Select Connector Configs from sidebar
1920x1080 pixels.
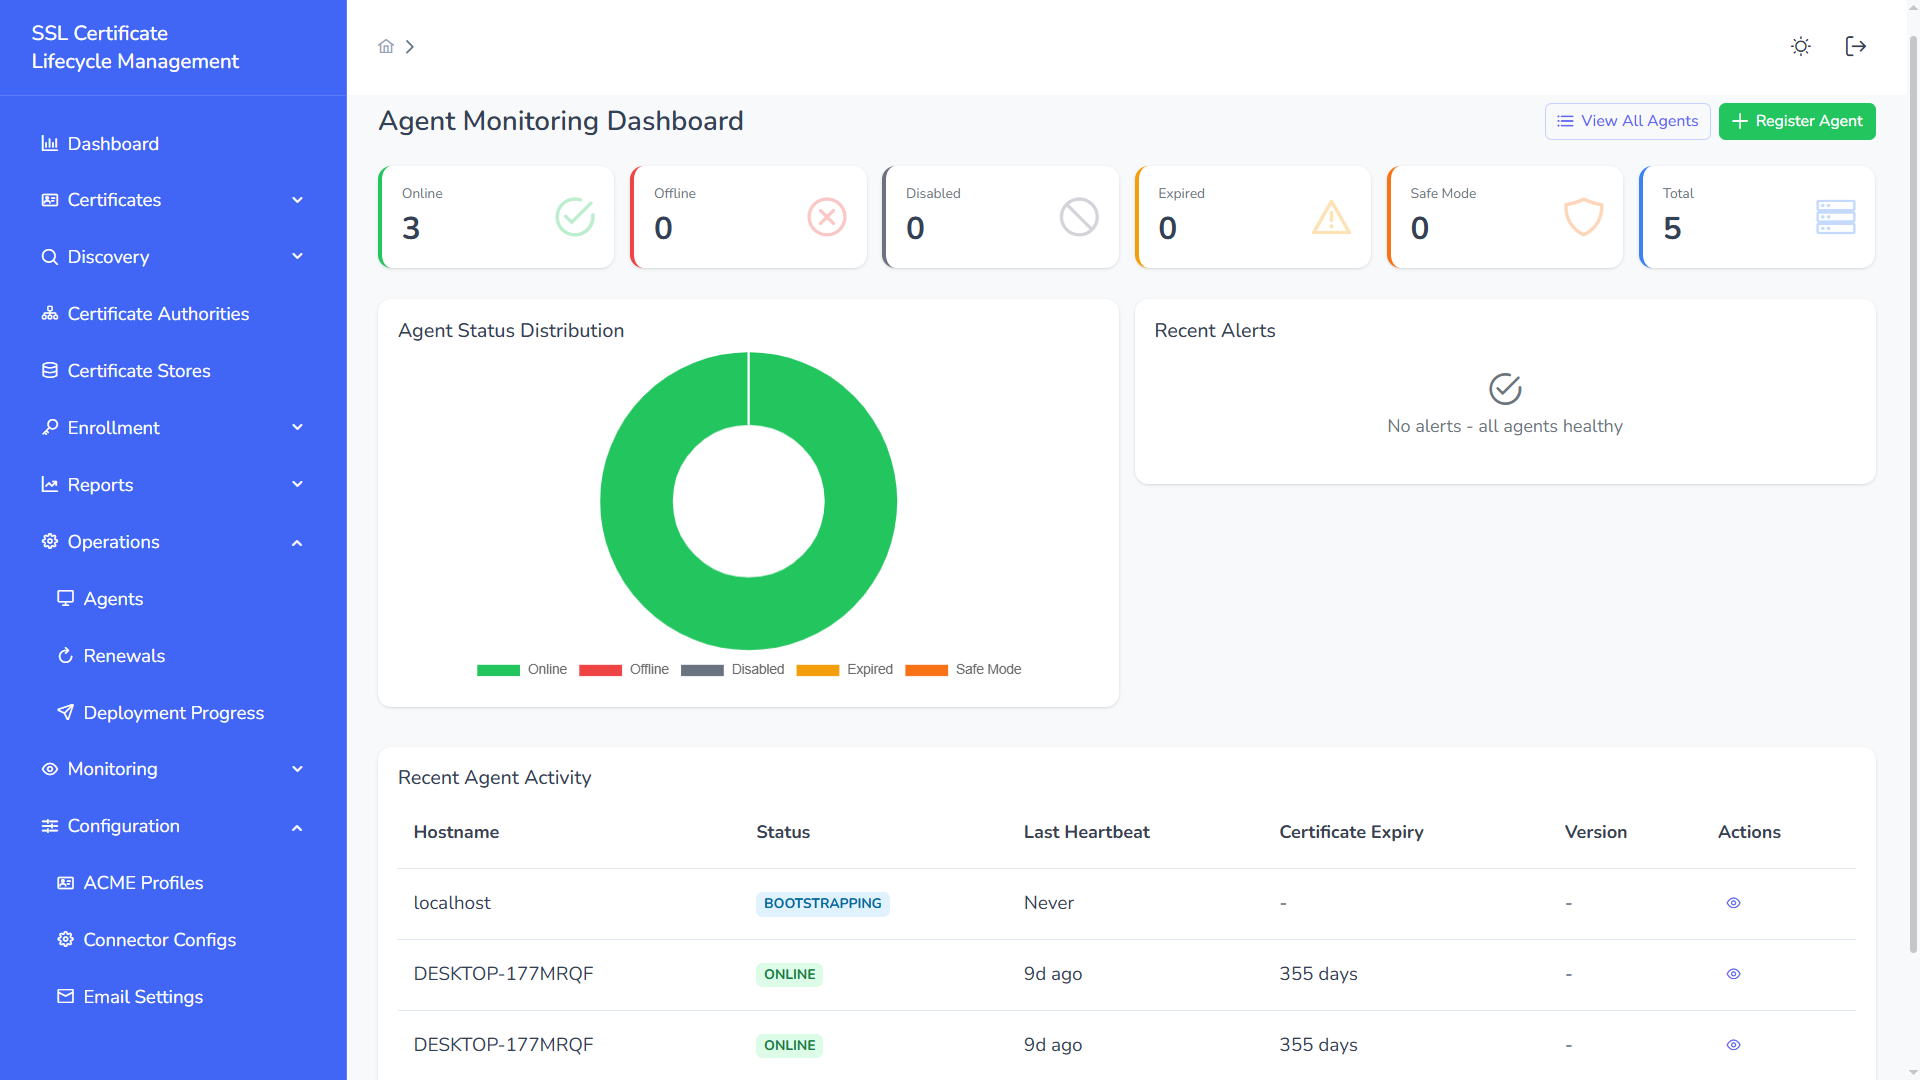click(158, 940)
